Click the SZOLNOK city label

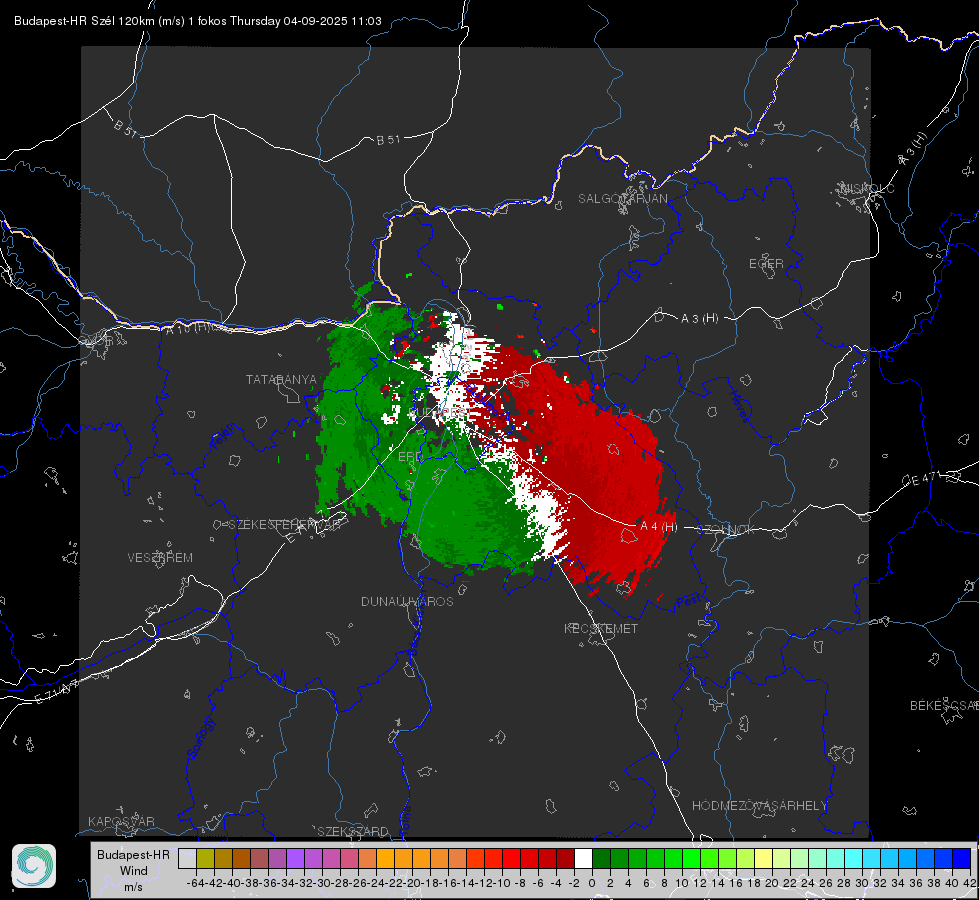pos(726,529)
